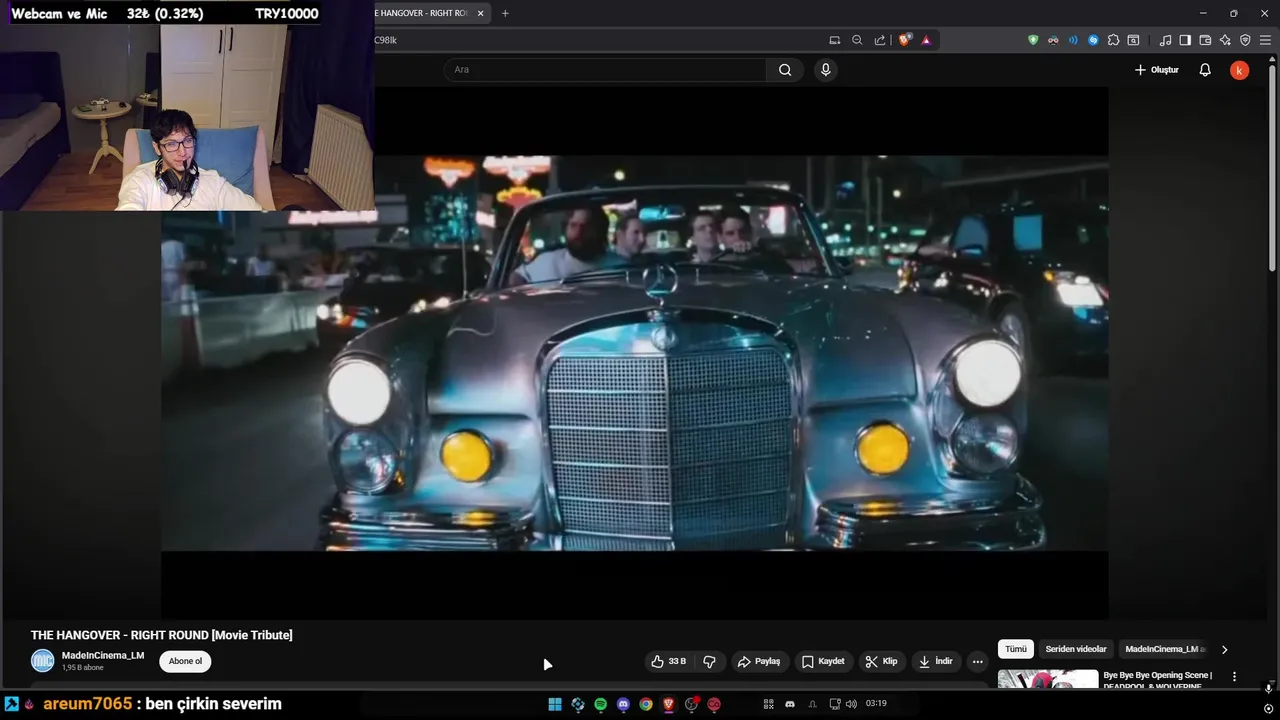Click the blue Shazam extension icon
The width and height of the screenshot is (1280, 720).
(x=1093, y=40)
